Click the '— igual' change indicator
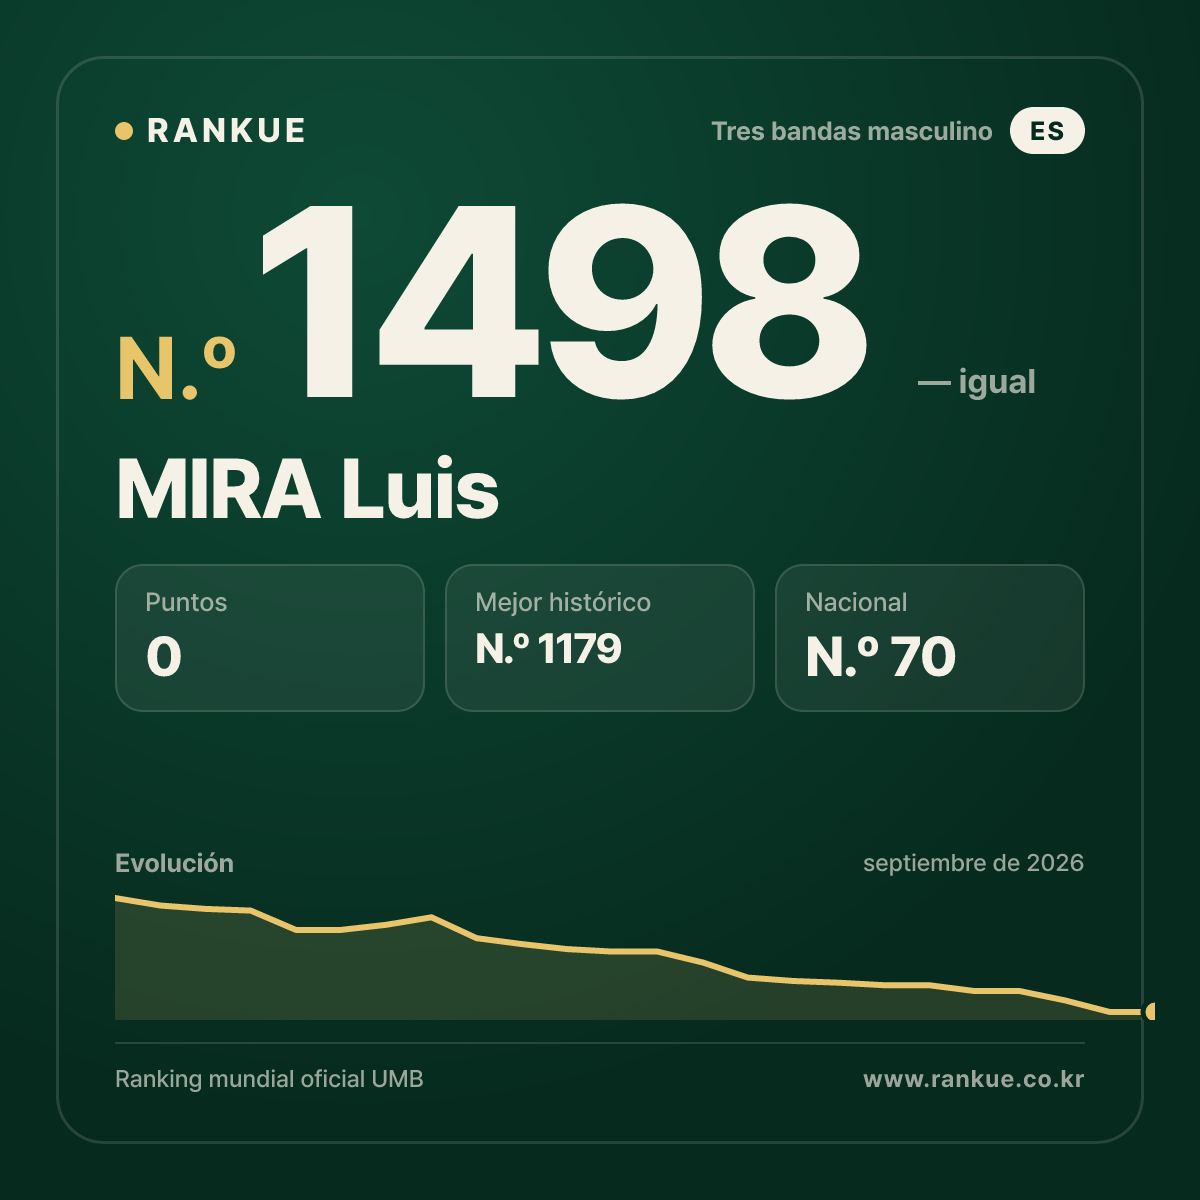The width and height of the screenshot is (1200, 1200). pos(977,382)
